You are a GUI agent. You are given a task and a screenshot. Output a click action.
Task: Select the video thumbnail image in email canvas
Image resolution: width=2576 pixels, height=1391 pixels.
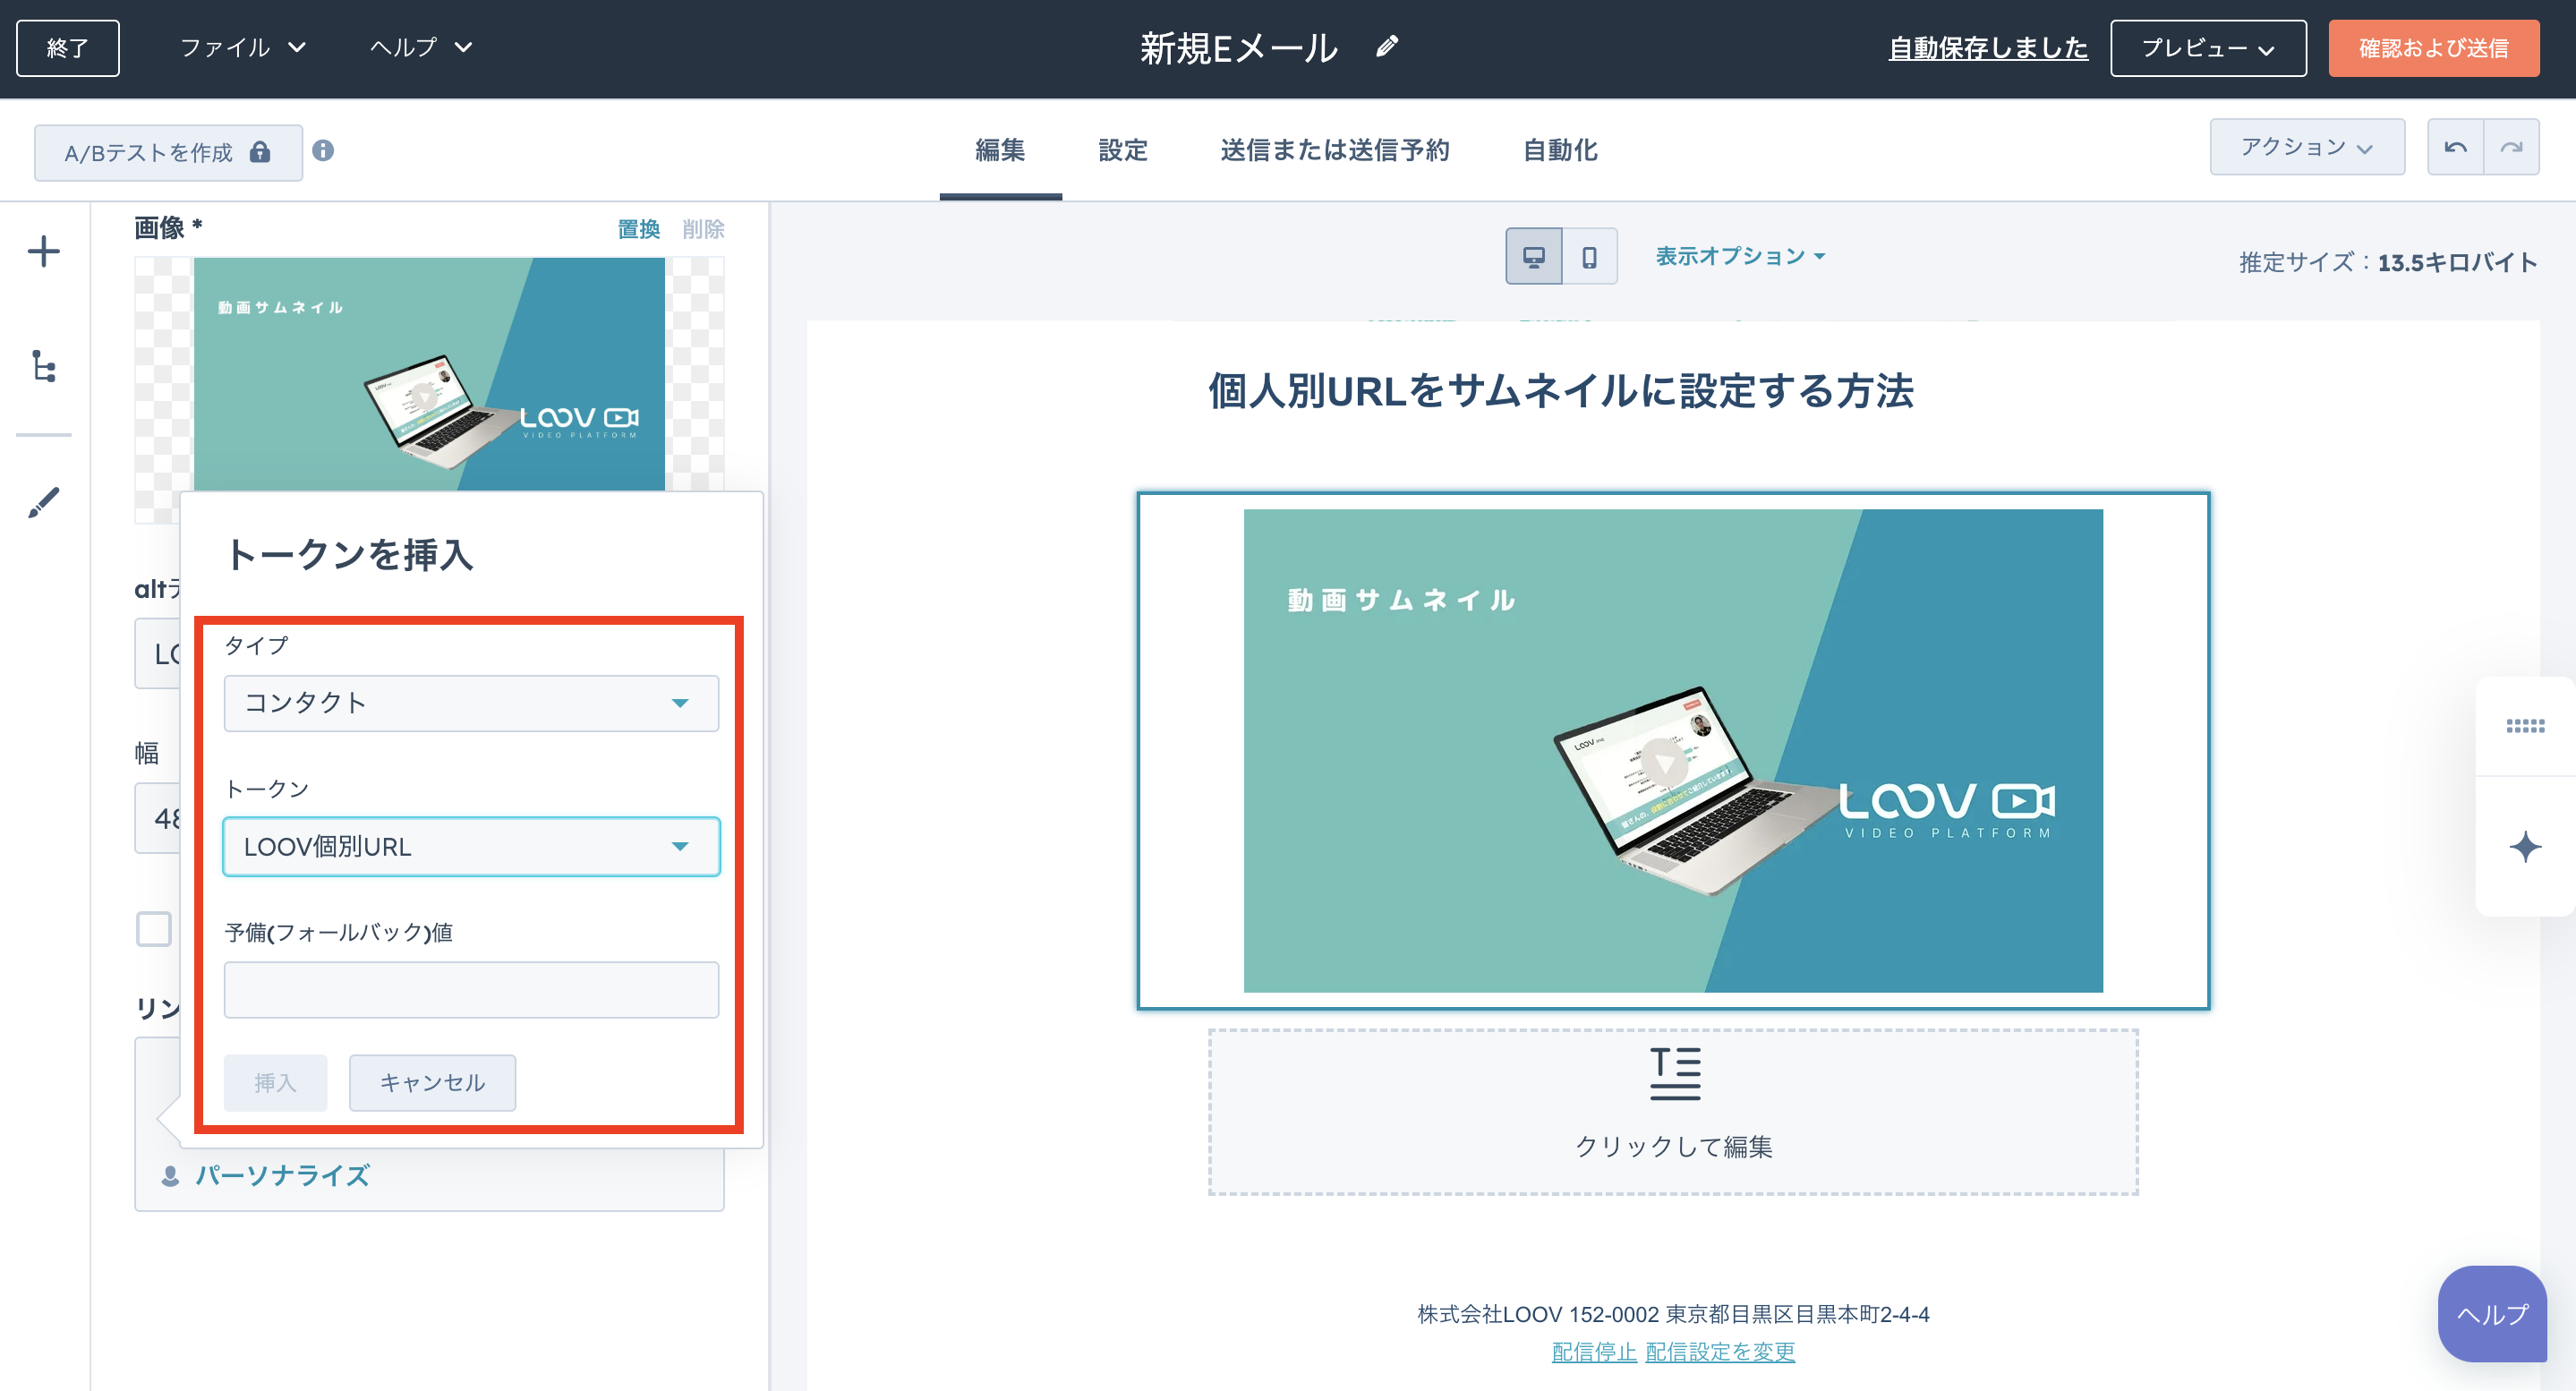point(1673,750)
